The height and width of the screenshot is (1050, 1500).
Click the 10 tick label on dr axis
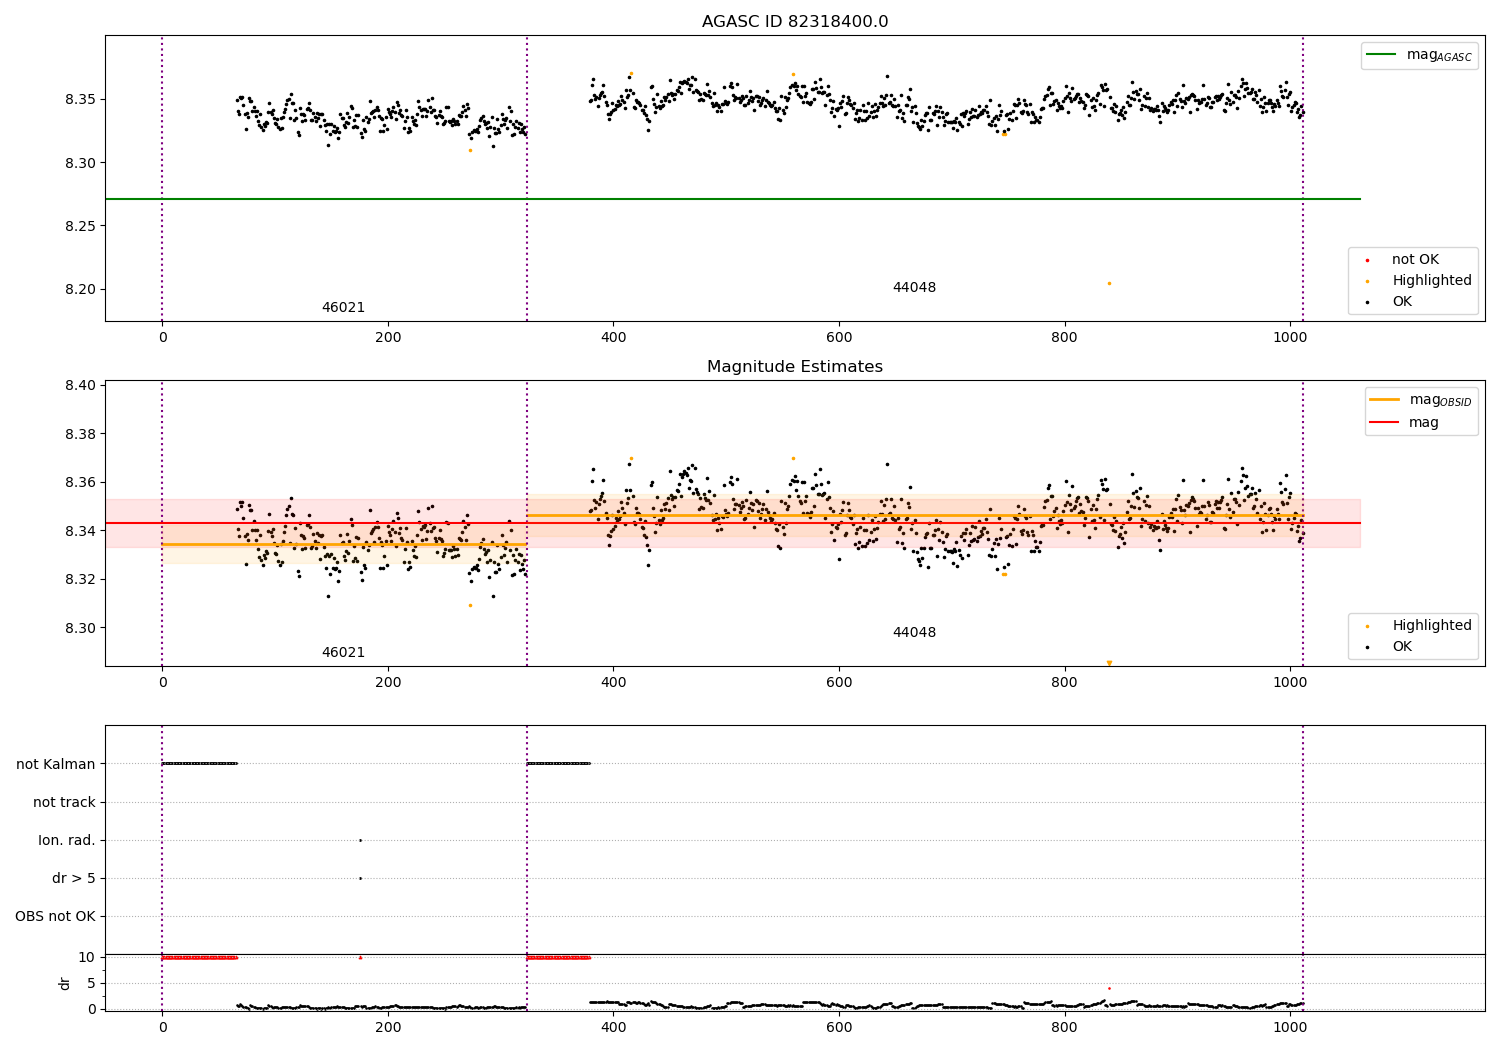click(87, 957)
